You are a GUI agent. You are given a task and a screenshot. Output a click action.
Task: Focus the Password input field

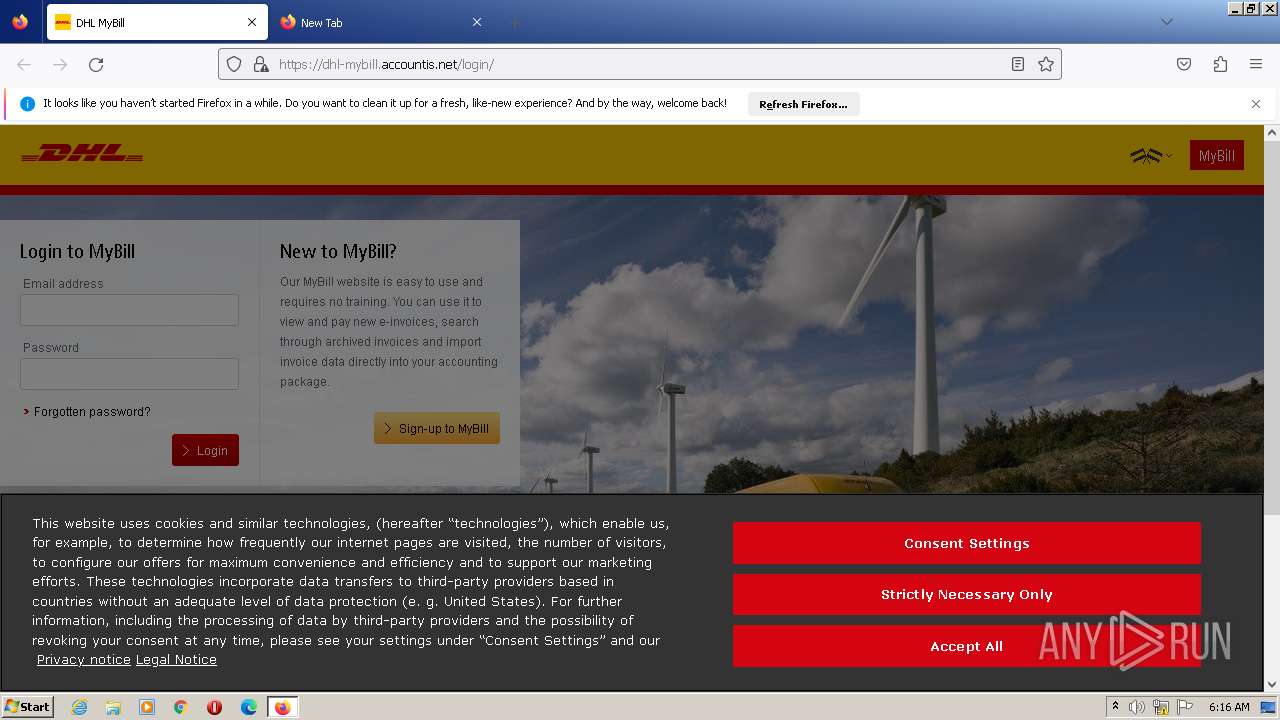click(129, 374)
